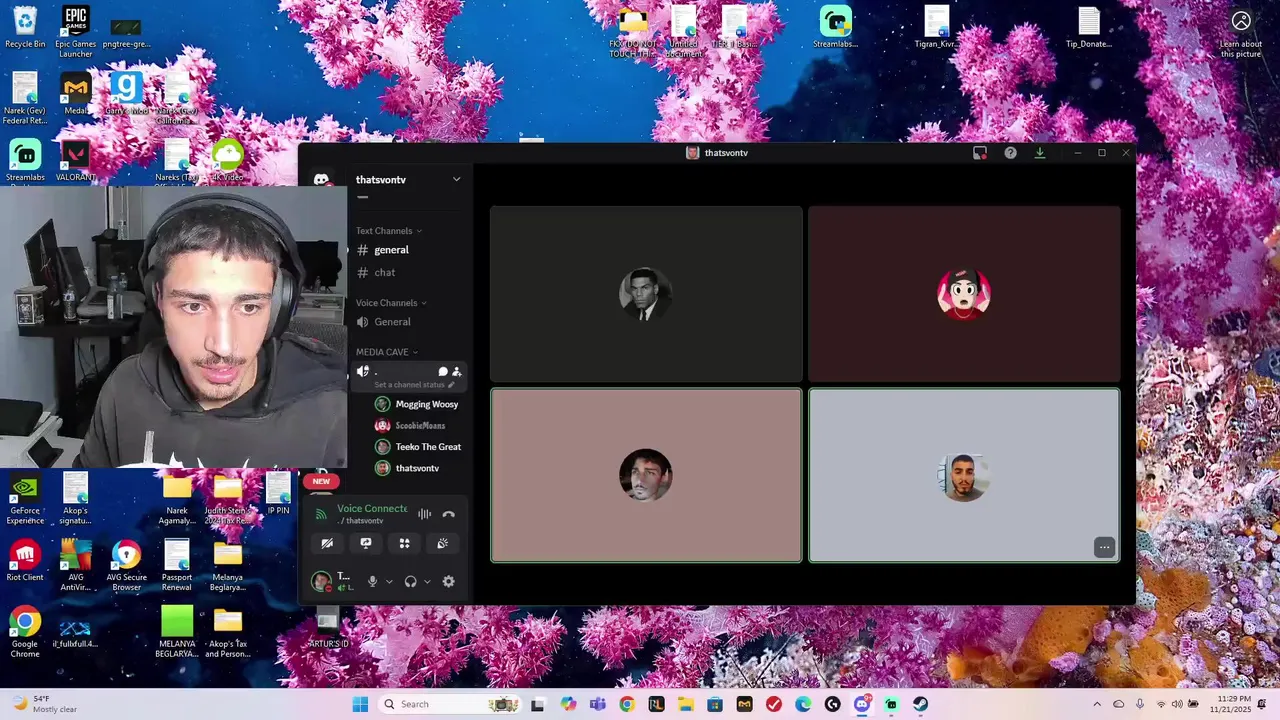This screenshot has height=720, width=1280.
Task: Open more options on bottom-right video tile
Action: [1104, 547]
